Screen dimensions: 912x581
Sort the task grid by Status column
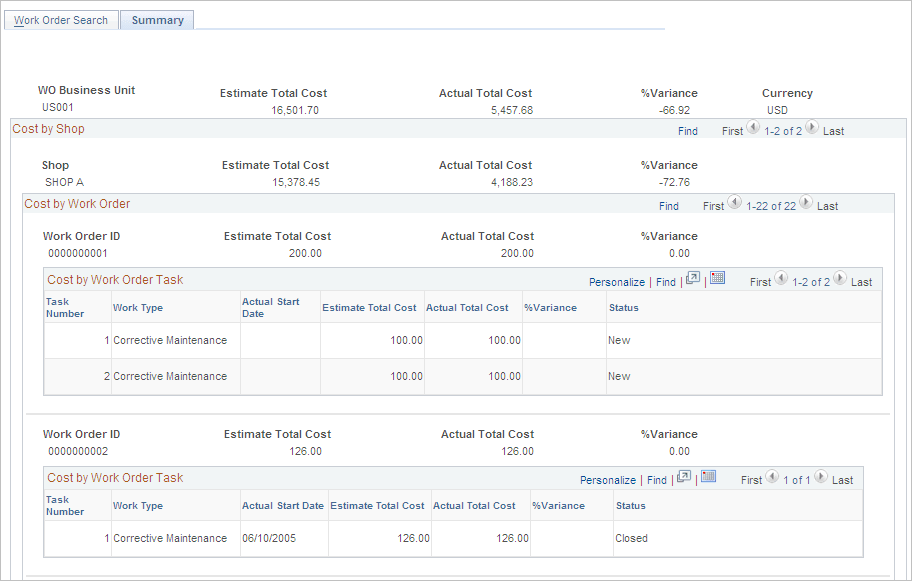pos(624,307)
